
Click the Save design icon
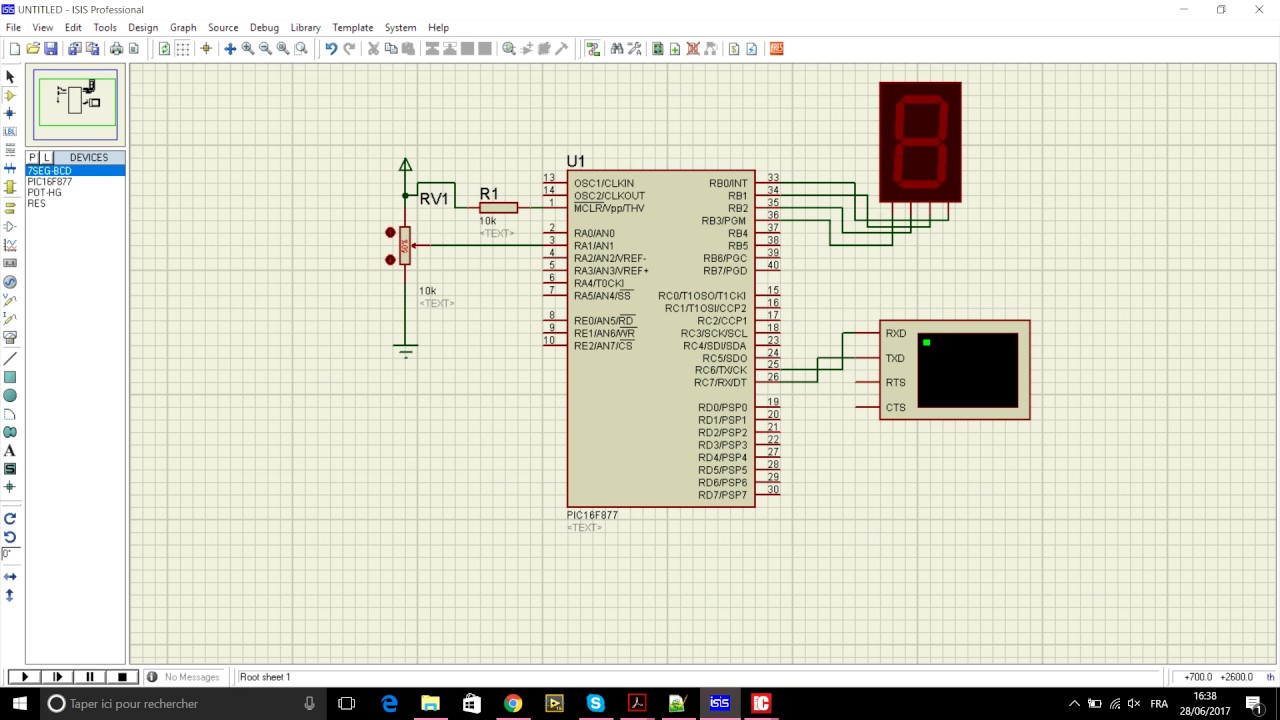click(x=50, y=48)
